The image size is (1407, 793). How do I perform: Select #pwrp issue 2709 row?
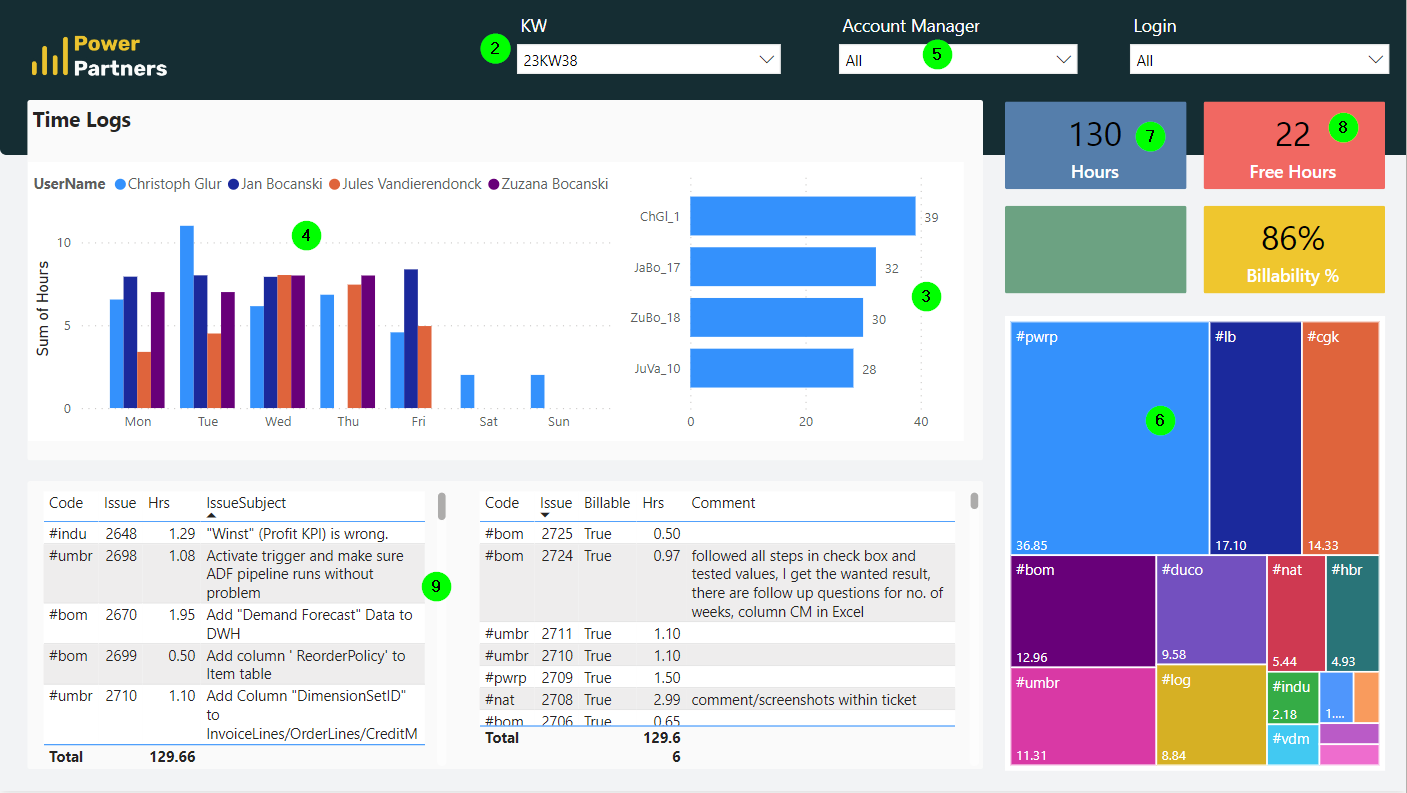[717, 677]
